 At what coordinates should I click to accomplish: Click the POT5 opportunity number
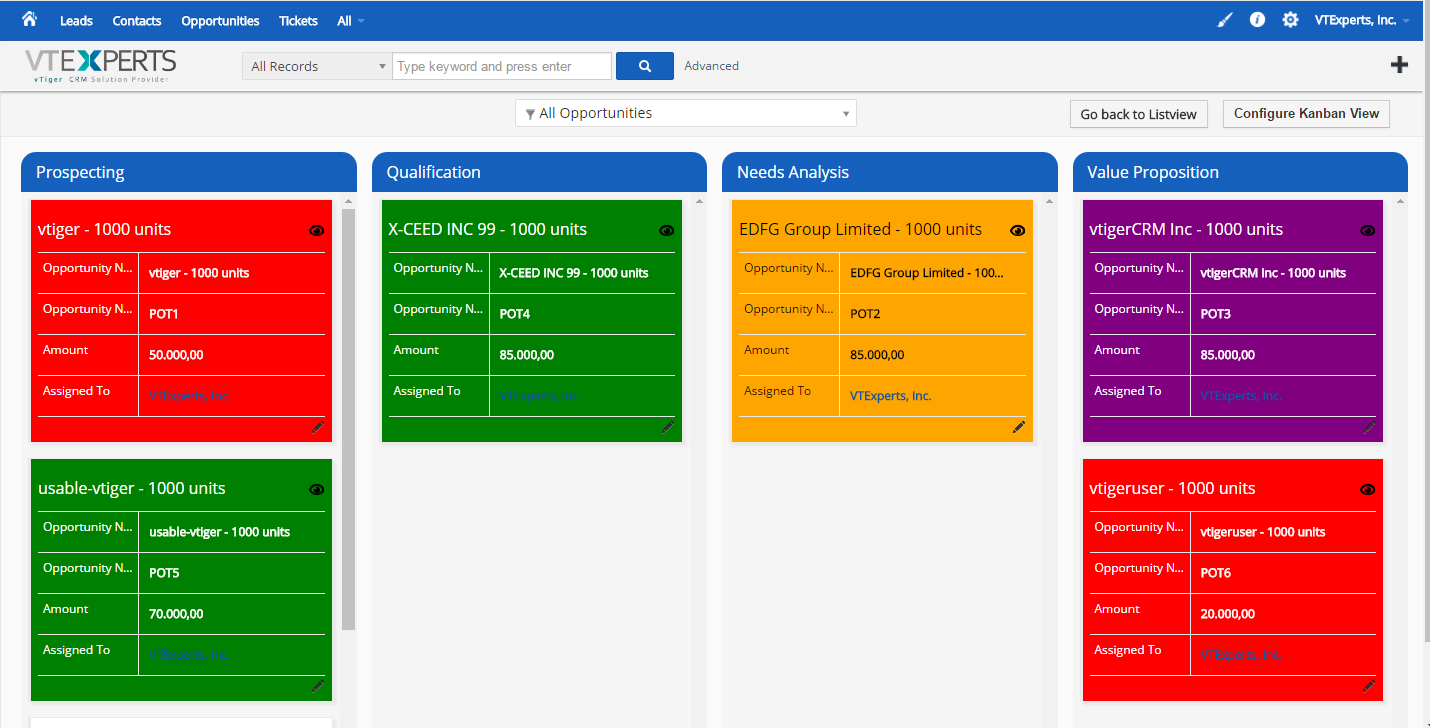[x=164, y=573]
